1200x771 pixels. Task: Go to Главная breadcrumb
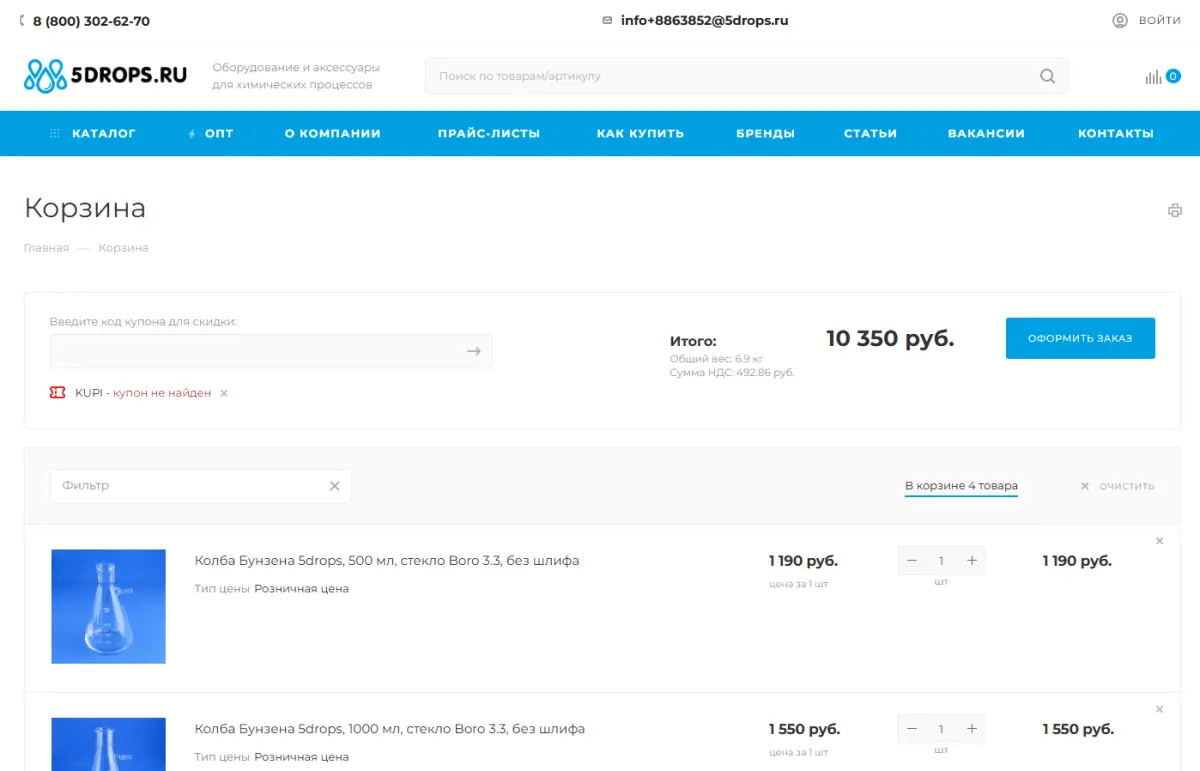pyautogui.click(x=47, y=248)
